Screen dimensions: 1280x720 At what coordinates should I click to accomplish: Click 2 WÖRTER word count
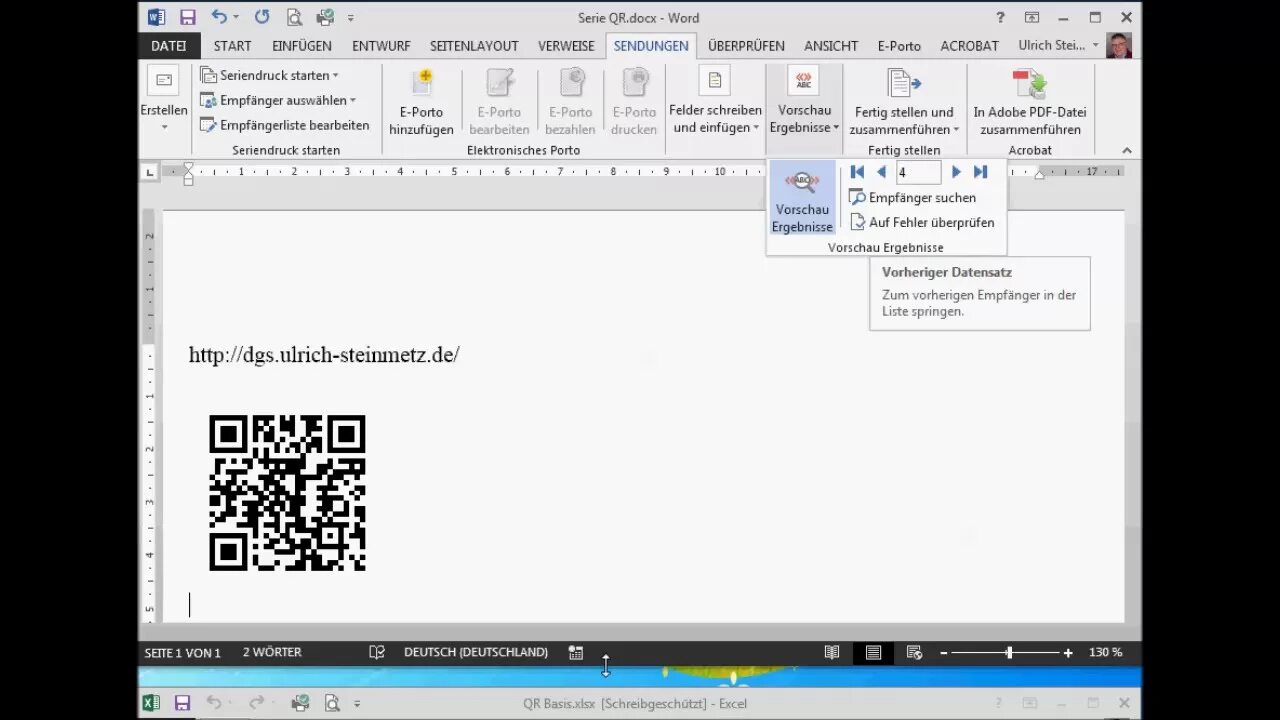272,652
